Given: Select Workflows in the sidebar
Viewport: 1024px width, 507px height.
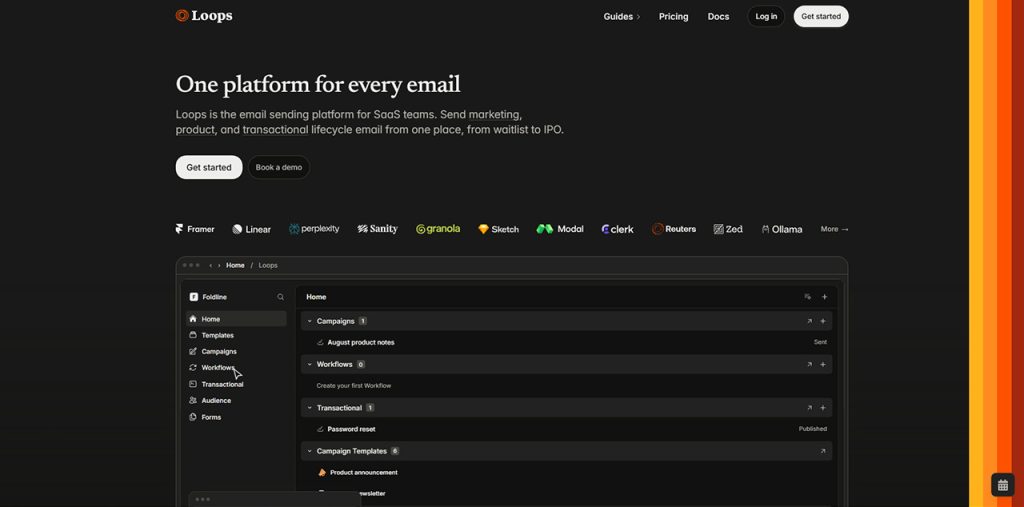Looking at the screenshot, I should point(236,368).
